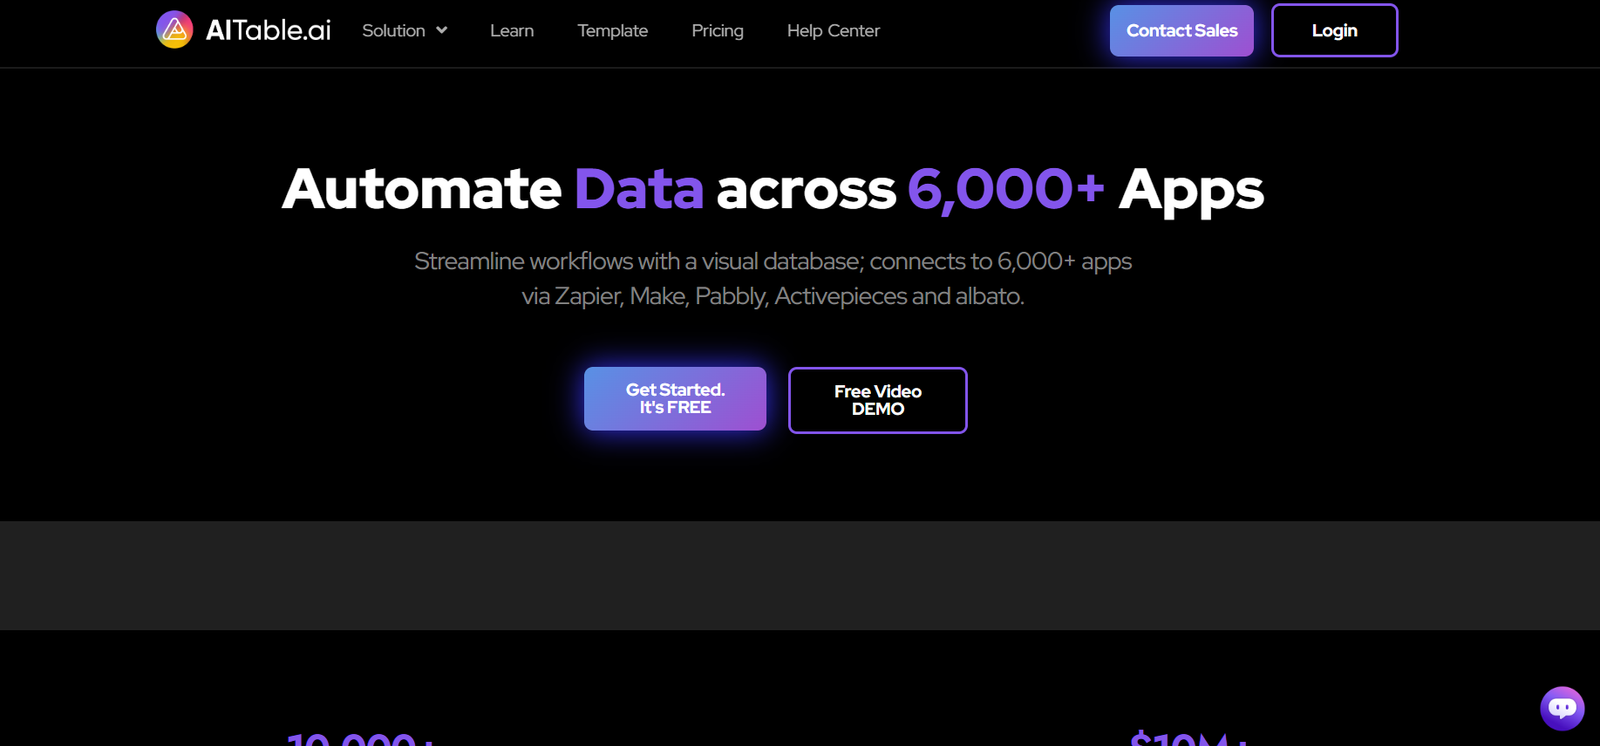Go to the Learn page
Screen dimensions: 1600x746
click(512, 31)
